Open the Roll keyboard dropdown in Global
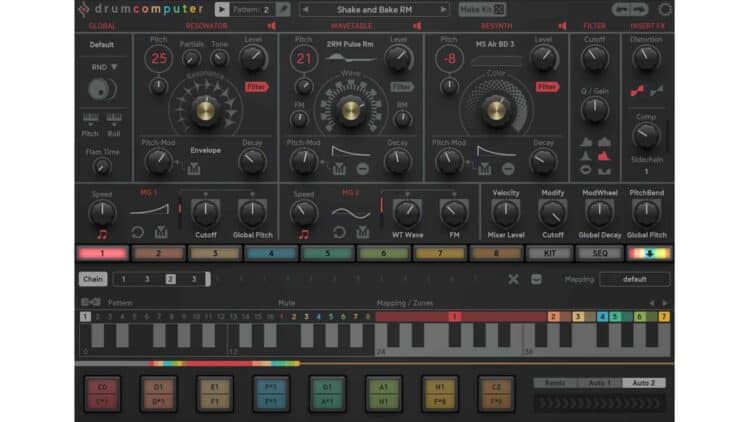750x422 pixels. 114,118
